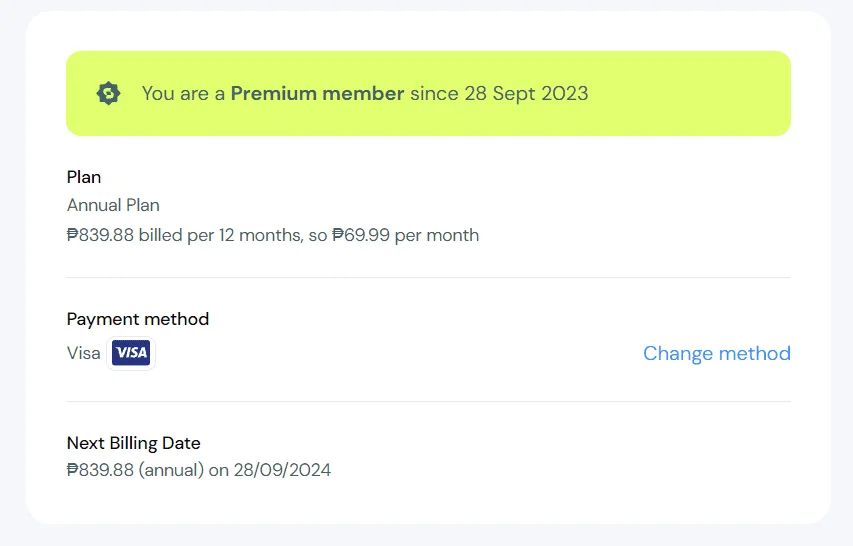
Task: Click the 'You are a' banner text
Action: 183,94
